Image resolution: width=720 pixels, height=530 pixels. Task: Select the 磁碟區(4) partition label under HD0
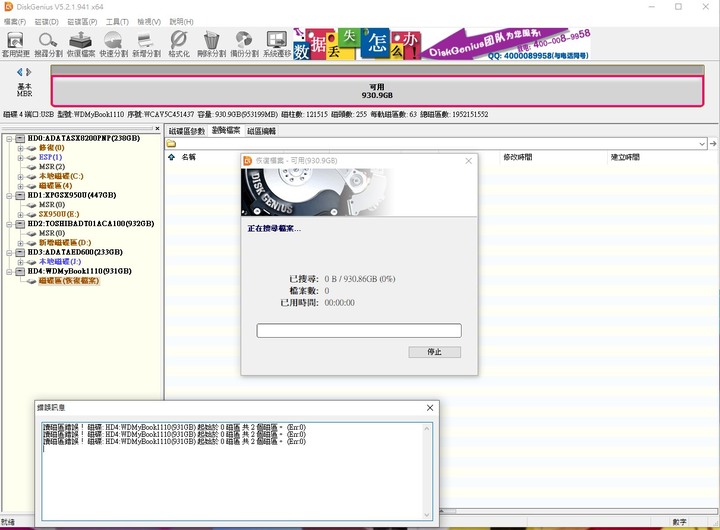(x=56, y=186)
